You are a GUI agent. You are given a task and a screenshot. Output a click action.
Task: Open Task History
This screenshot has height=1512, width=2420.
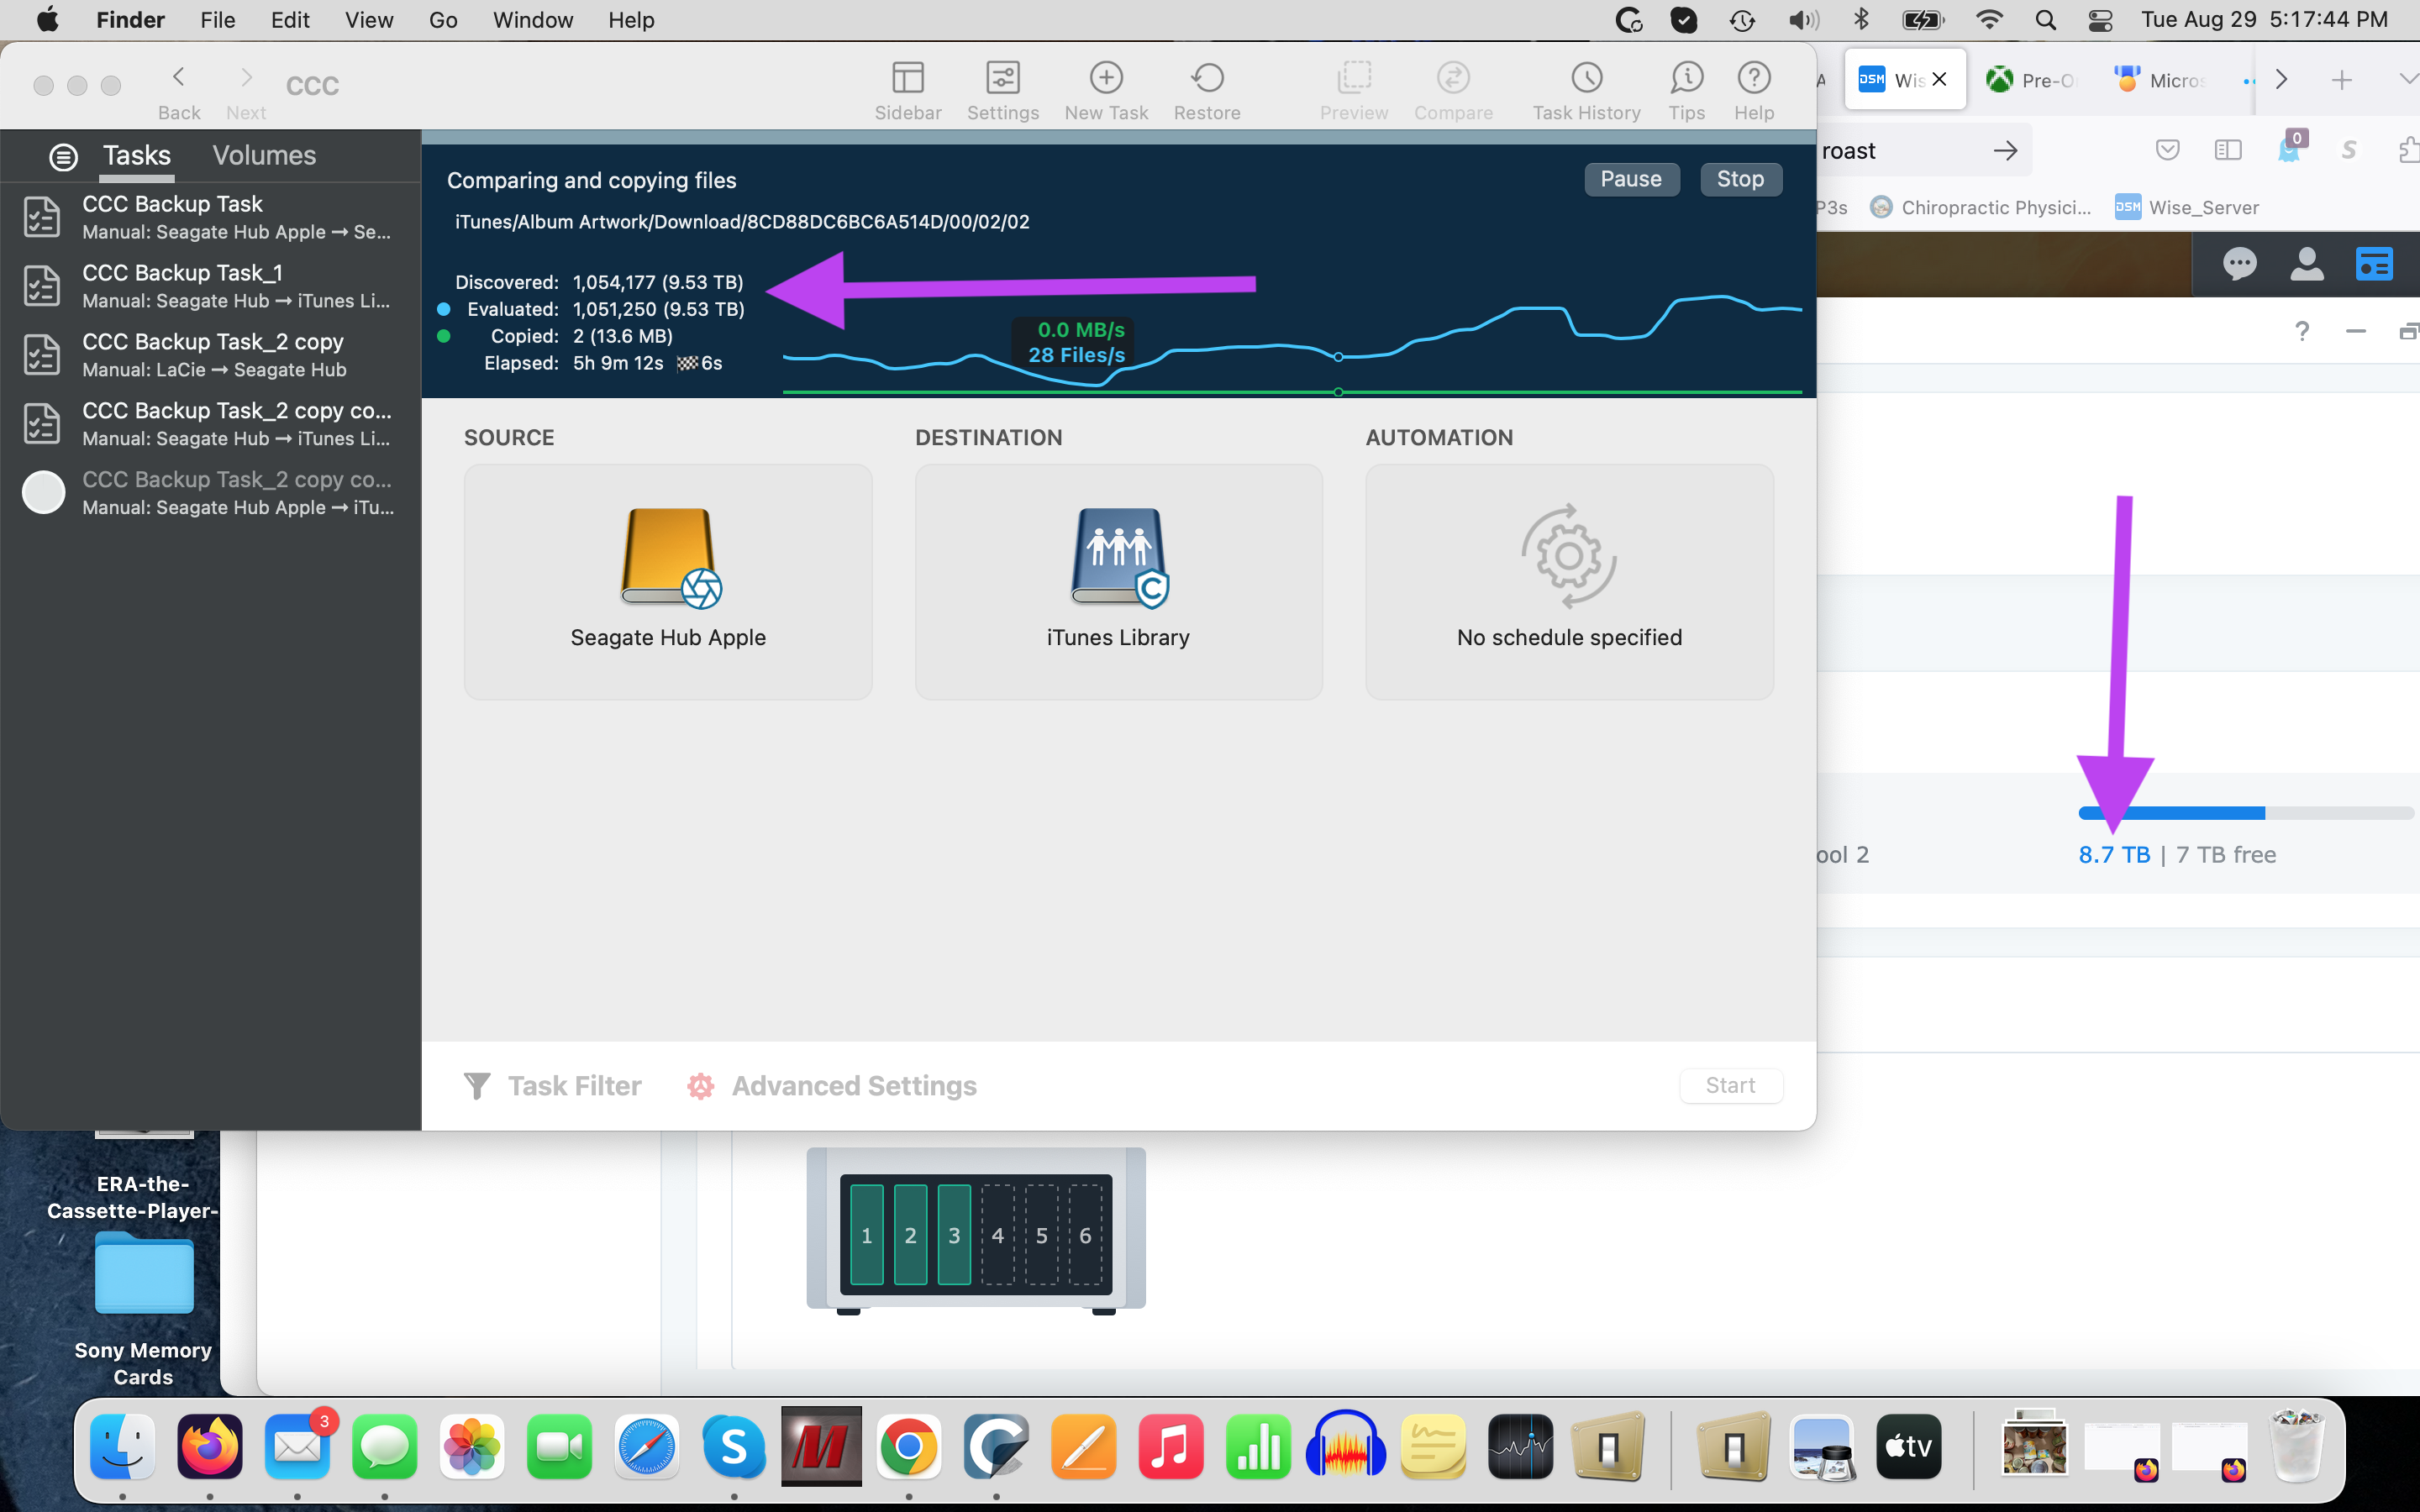(1586, 89)
